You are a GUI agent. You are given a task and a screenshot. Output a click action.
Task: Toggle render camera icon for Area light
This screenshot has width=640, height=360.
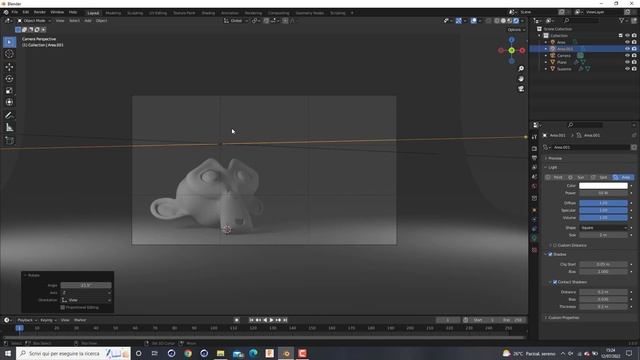point(634,42)
